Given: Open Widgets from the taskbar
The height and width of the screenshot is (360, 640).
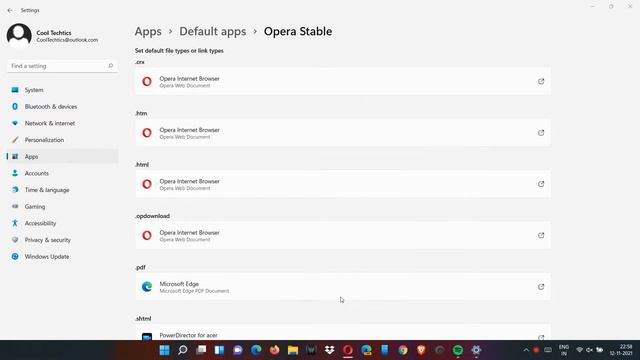Looking at the screenshot, I should point(220,350).
